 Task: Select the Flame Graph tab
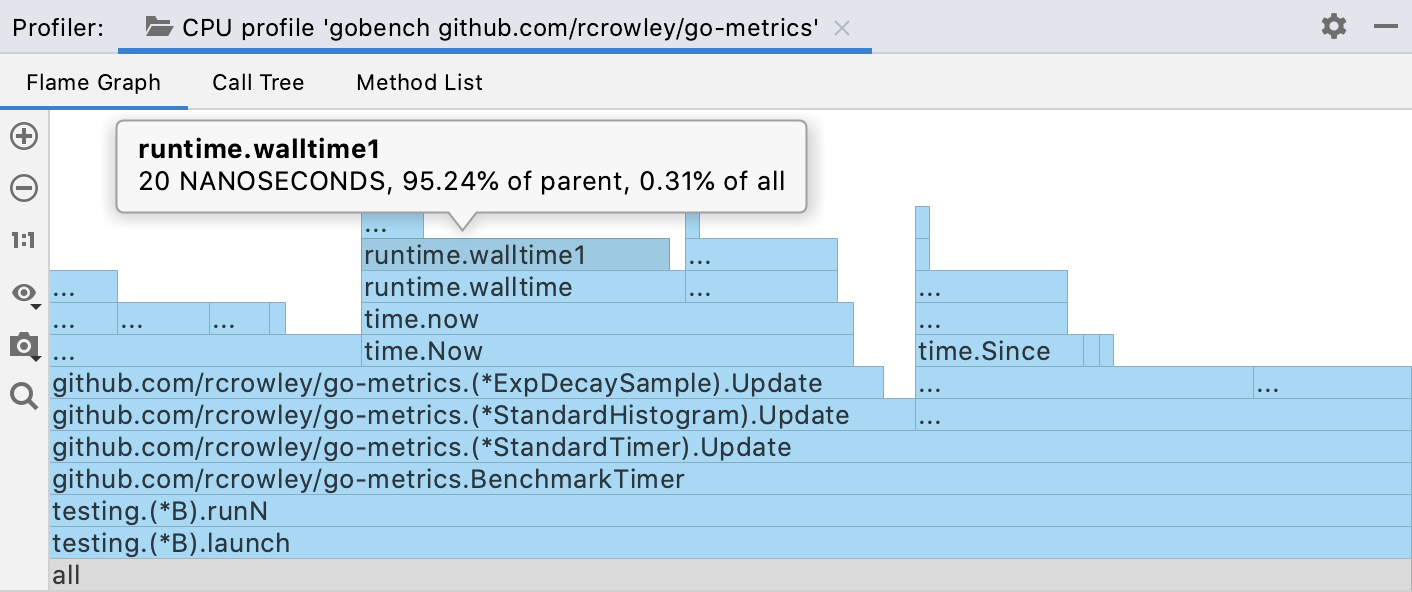(93, 83)
